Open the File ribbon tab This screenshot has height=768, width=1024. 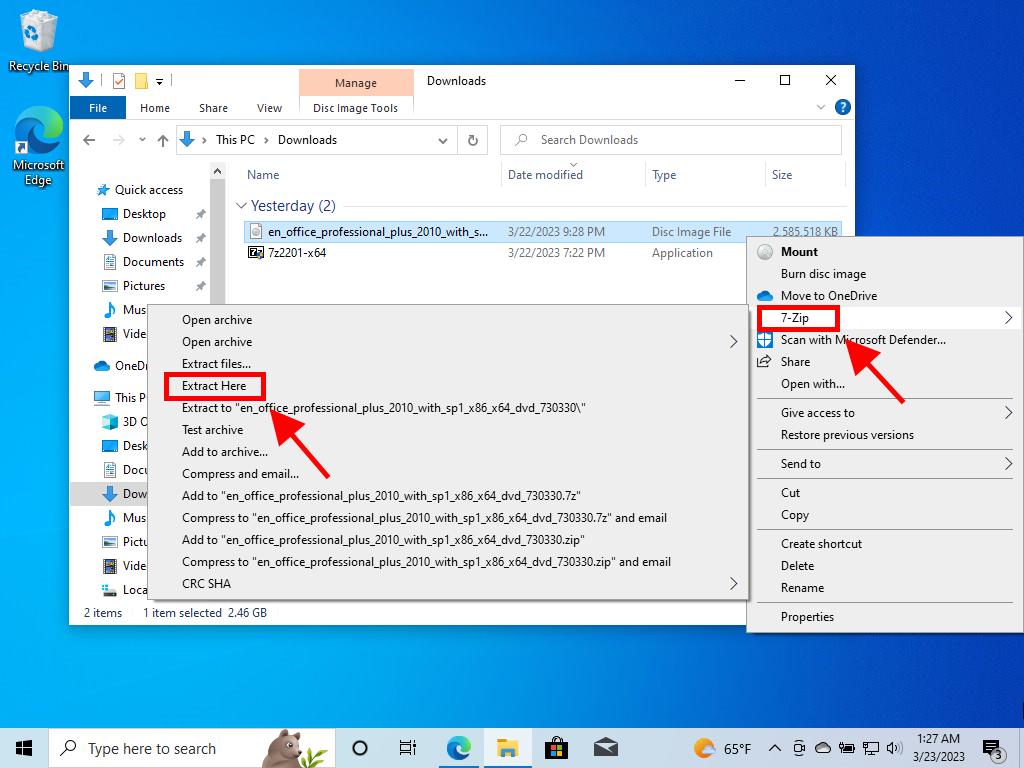point(98,108)
